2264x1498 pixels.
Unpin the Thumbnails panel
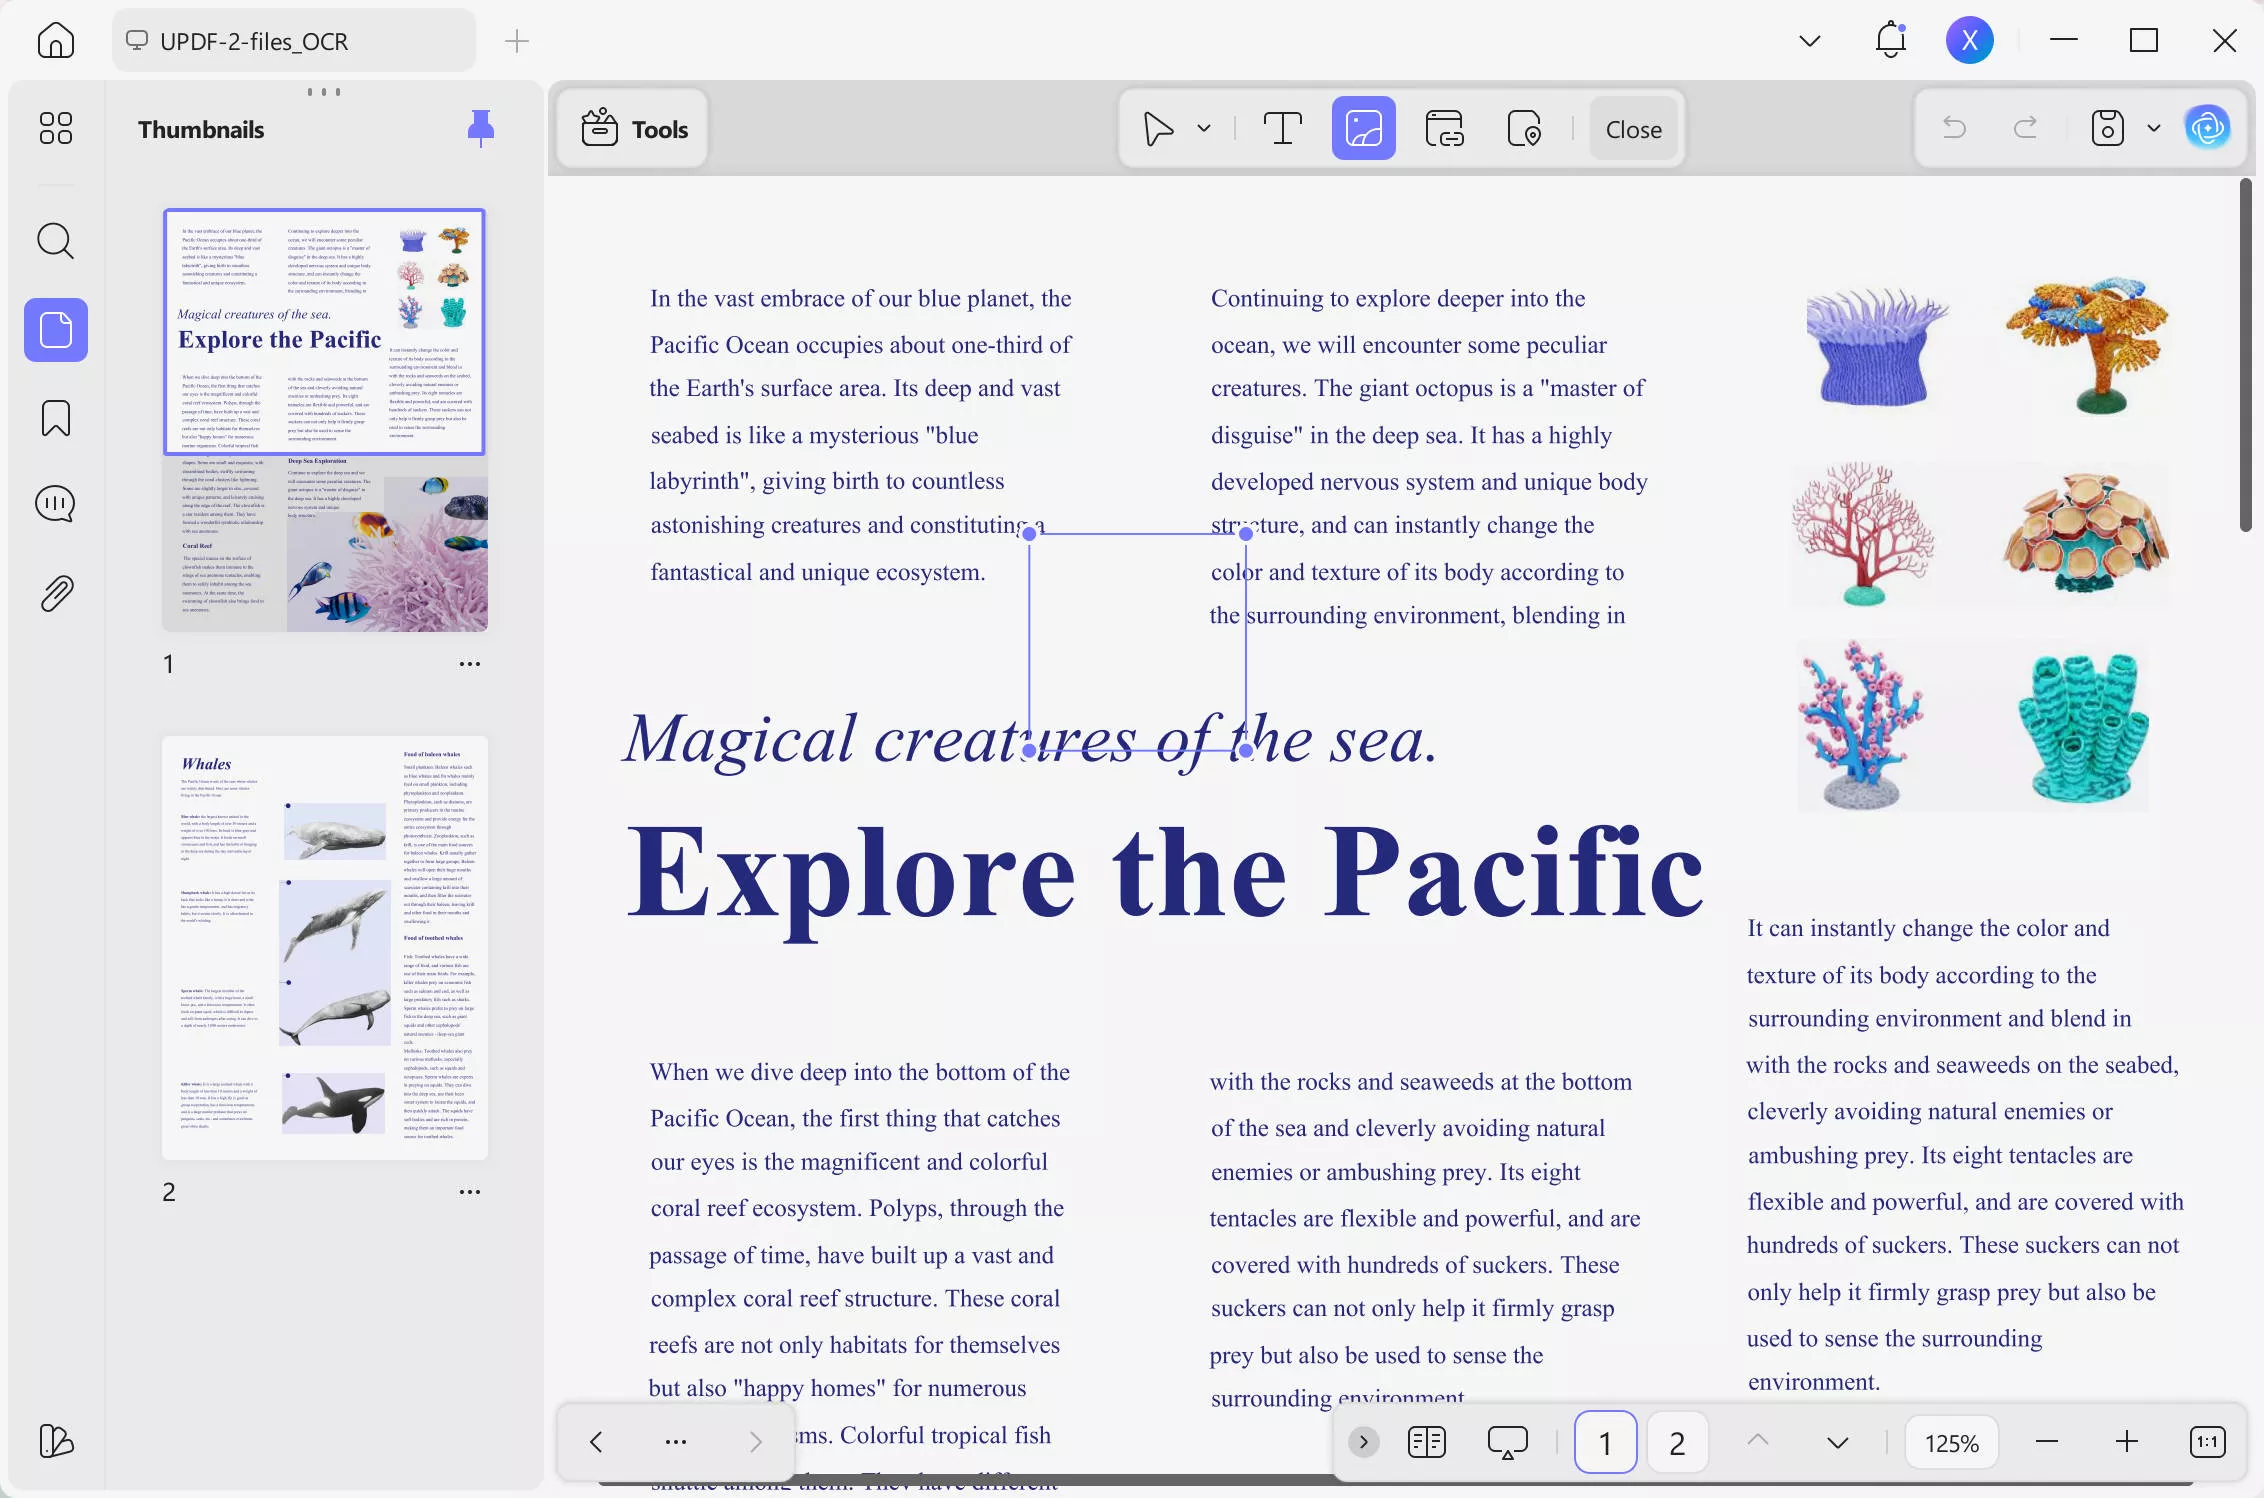coord(481,128)
